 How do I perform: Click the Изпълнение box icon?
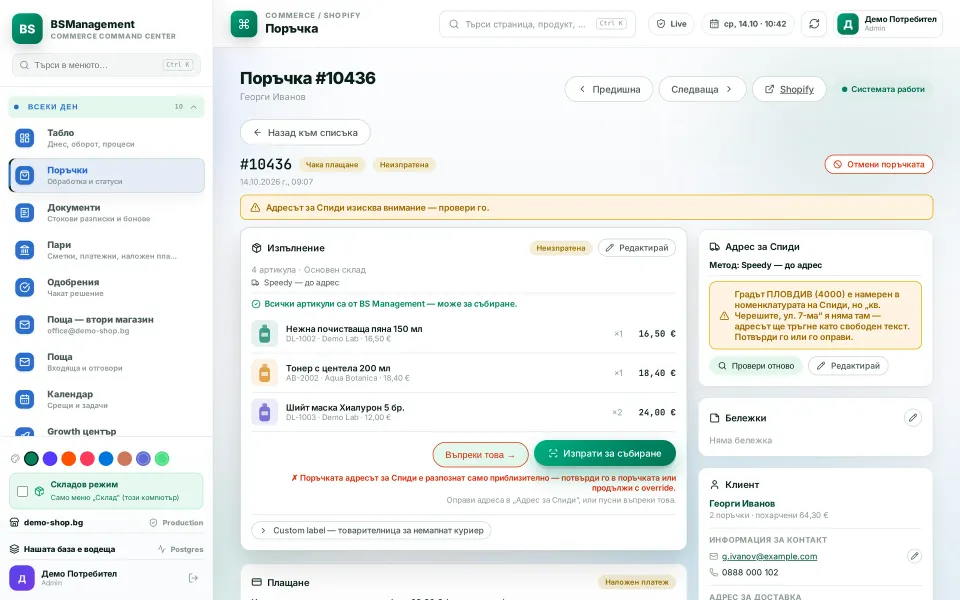pyautogui.click(x=257, y=248)
